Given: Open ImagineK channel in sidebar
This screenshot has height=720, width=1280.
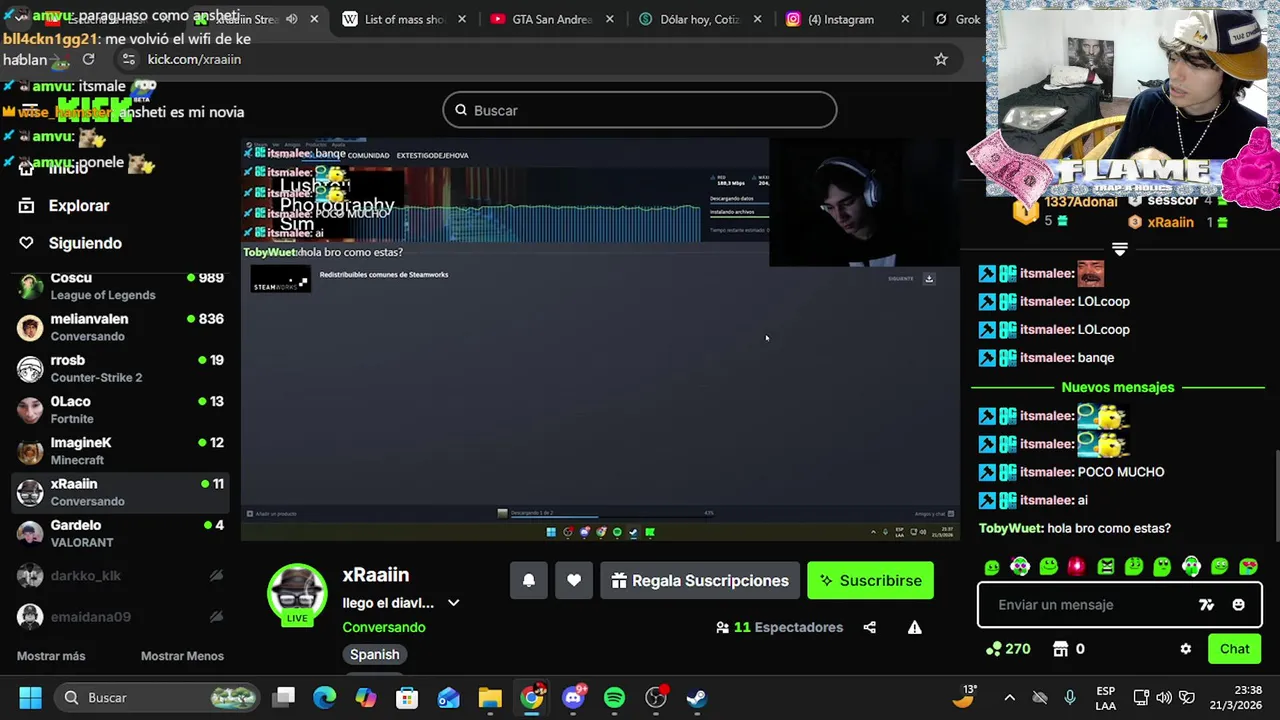Looking at the screenshot, I should point(120,451).
